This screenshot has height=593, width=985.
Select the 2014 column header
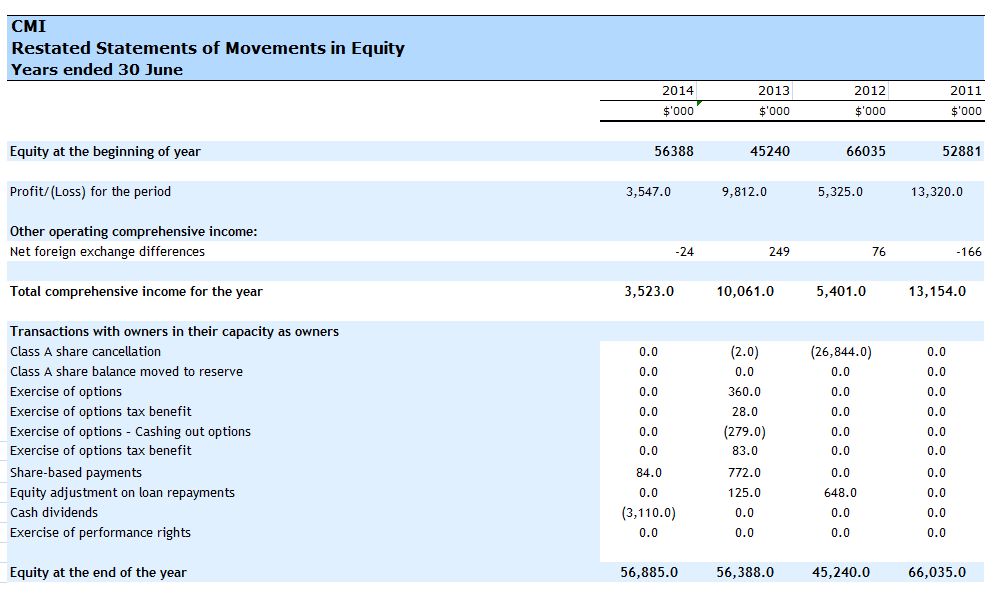click(x=677, y=90)
